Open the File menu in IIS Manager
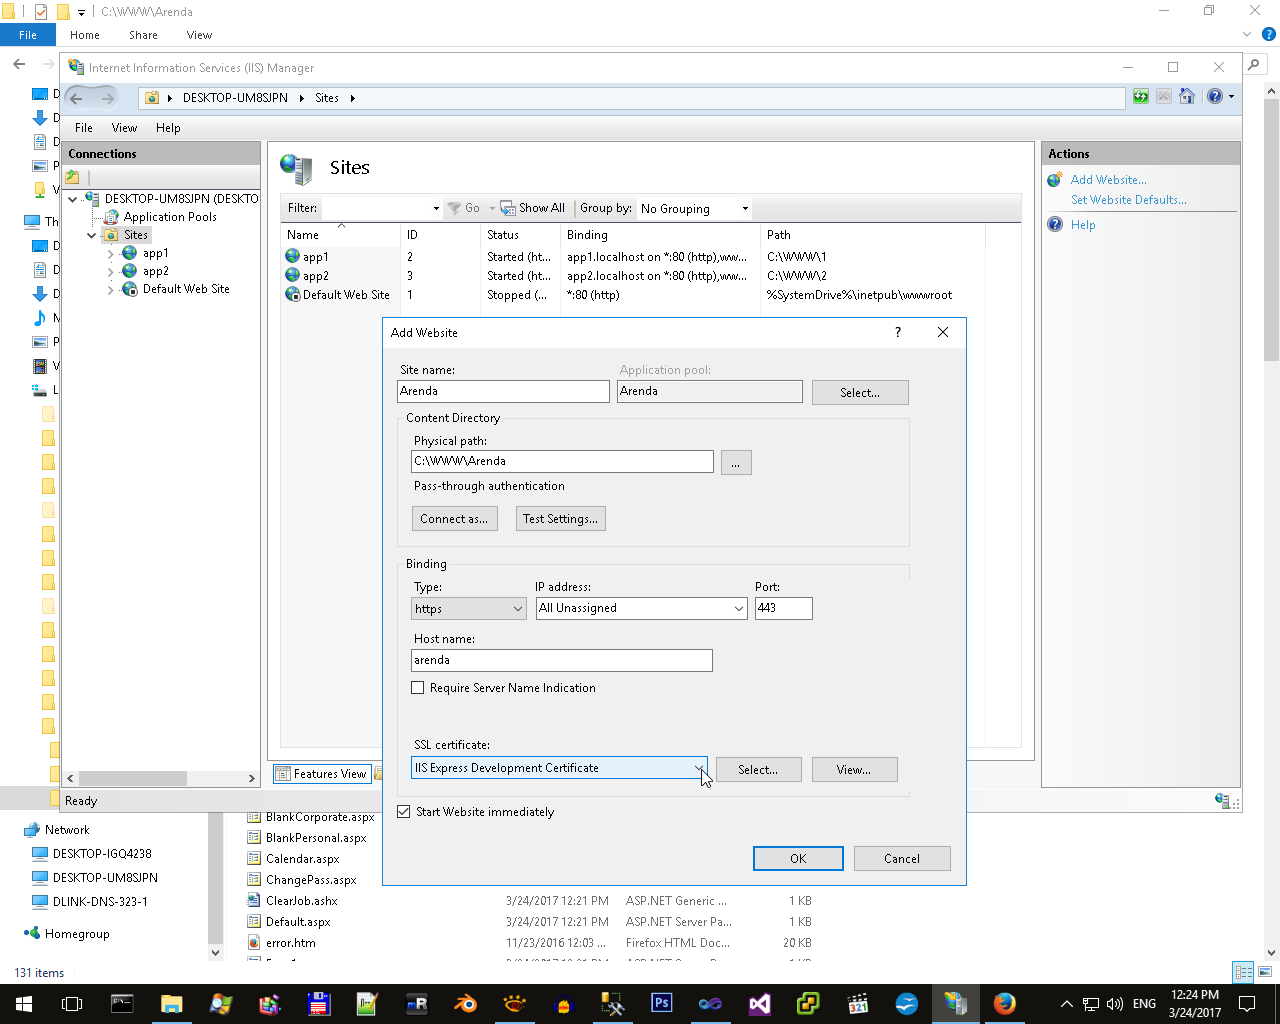The image size is (1280, 1024). point(84,128)
